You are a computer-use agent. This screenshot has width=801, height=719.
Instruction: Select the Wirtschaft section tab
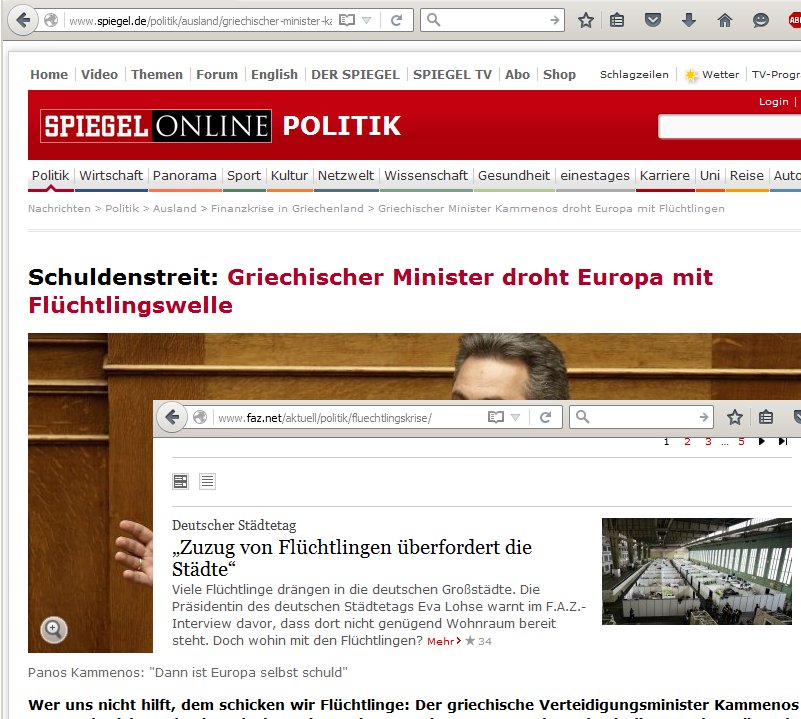111,176
